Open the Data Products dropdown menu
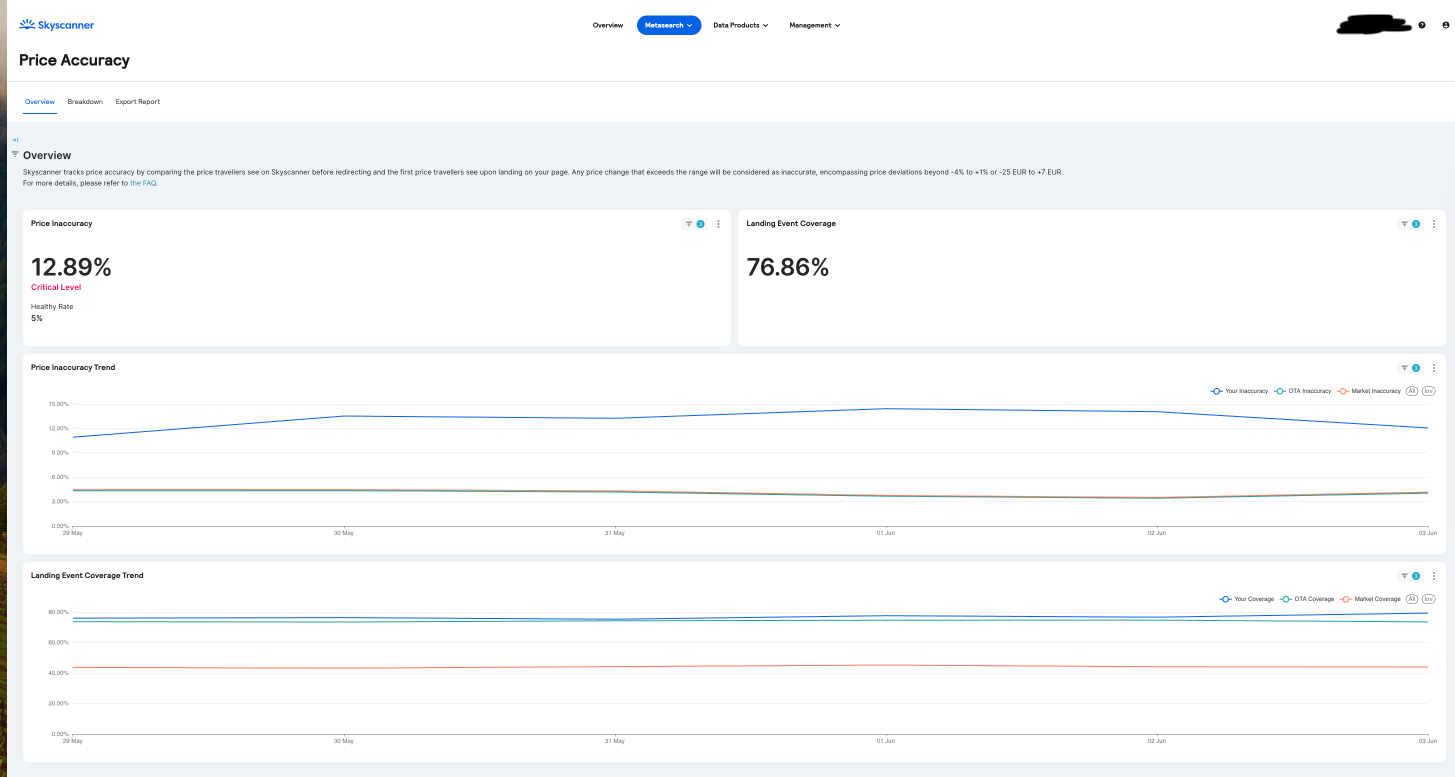This screenshot has height=777, width=1455. coord(740,25)
